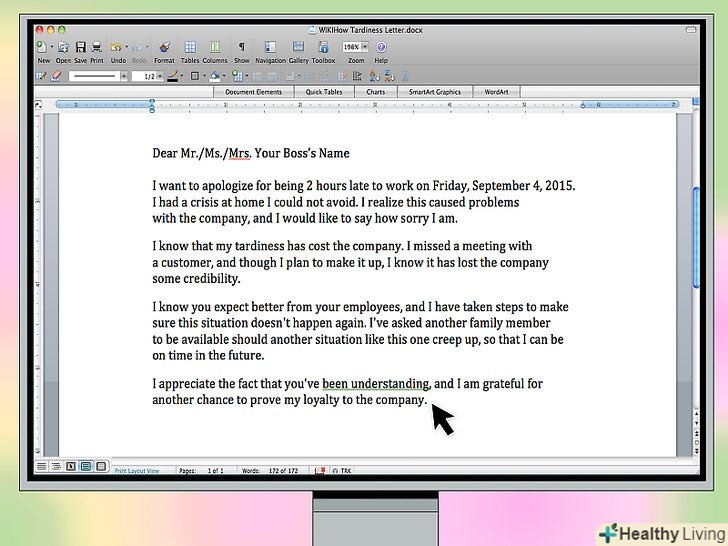Image resolution: width=728 pixels, height=546 pixels.
Task: Click the right indent marker on ruler
Action: 583,105
